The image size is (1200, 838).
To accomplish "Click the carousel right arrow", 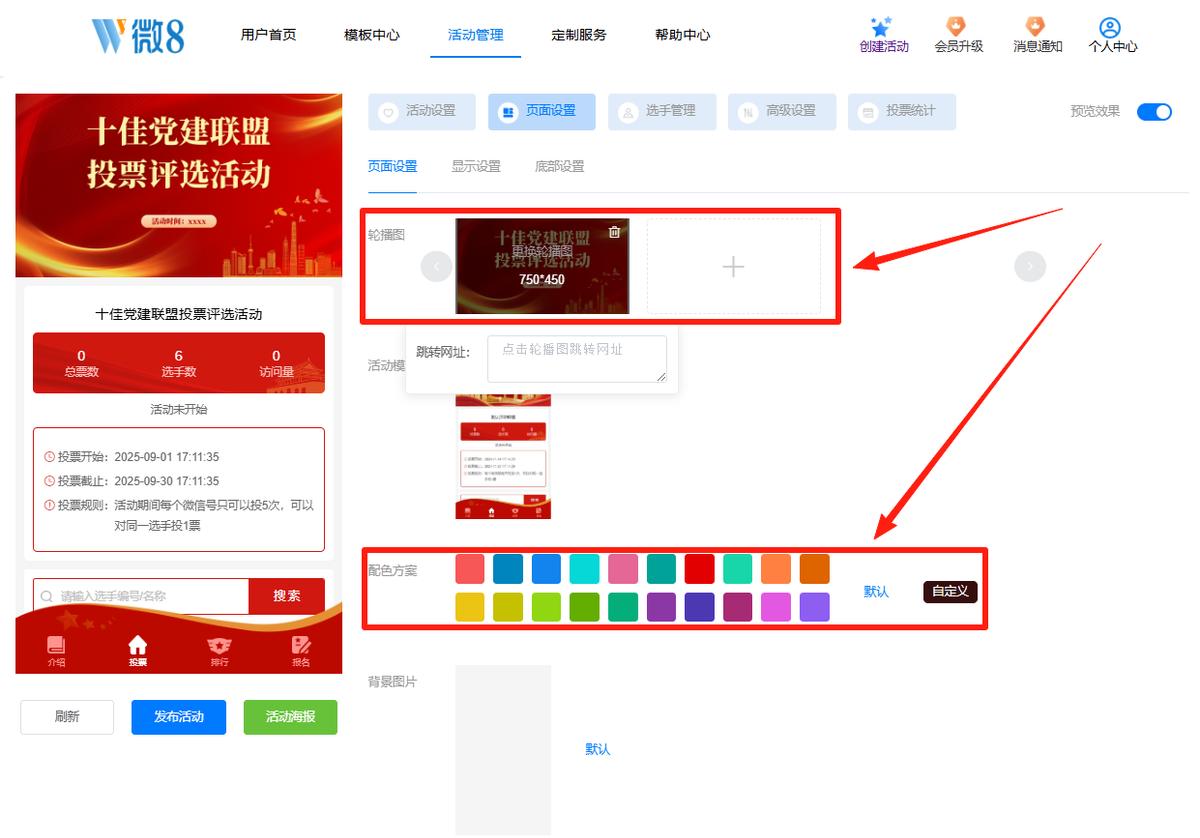I will click(1030, 266).
